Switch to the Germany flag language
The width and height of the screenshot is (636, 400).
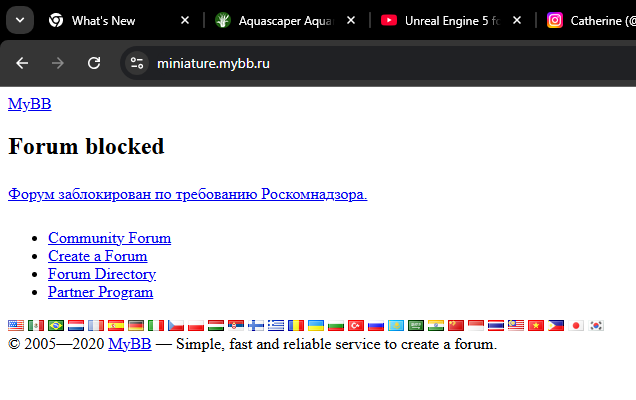(136, 325)
